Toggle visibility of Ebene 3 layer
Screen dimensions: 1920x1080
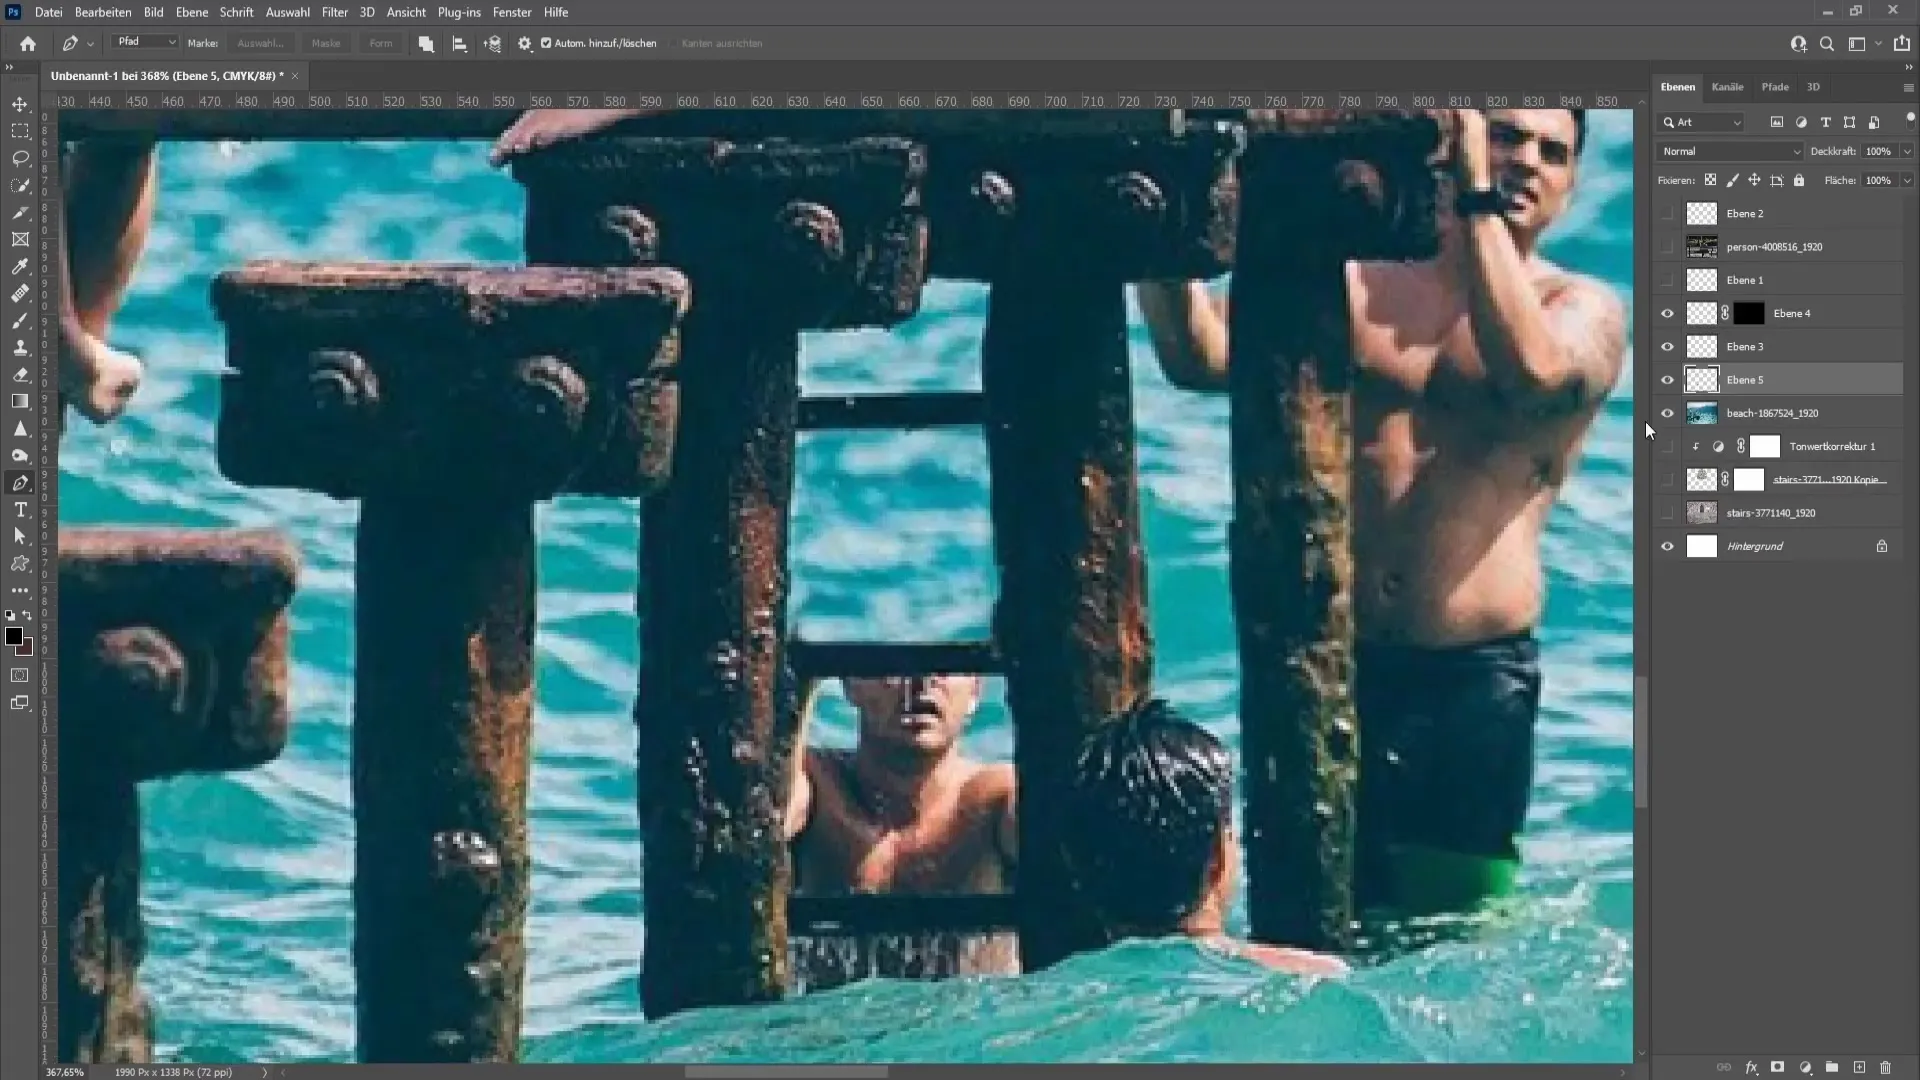pos(1667,345)
